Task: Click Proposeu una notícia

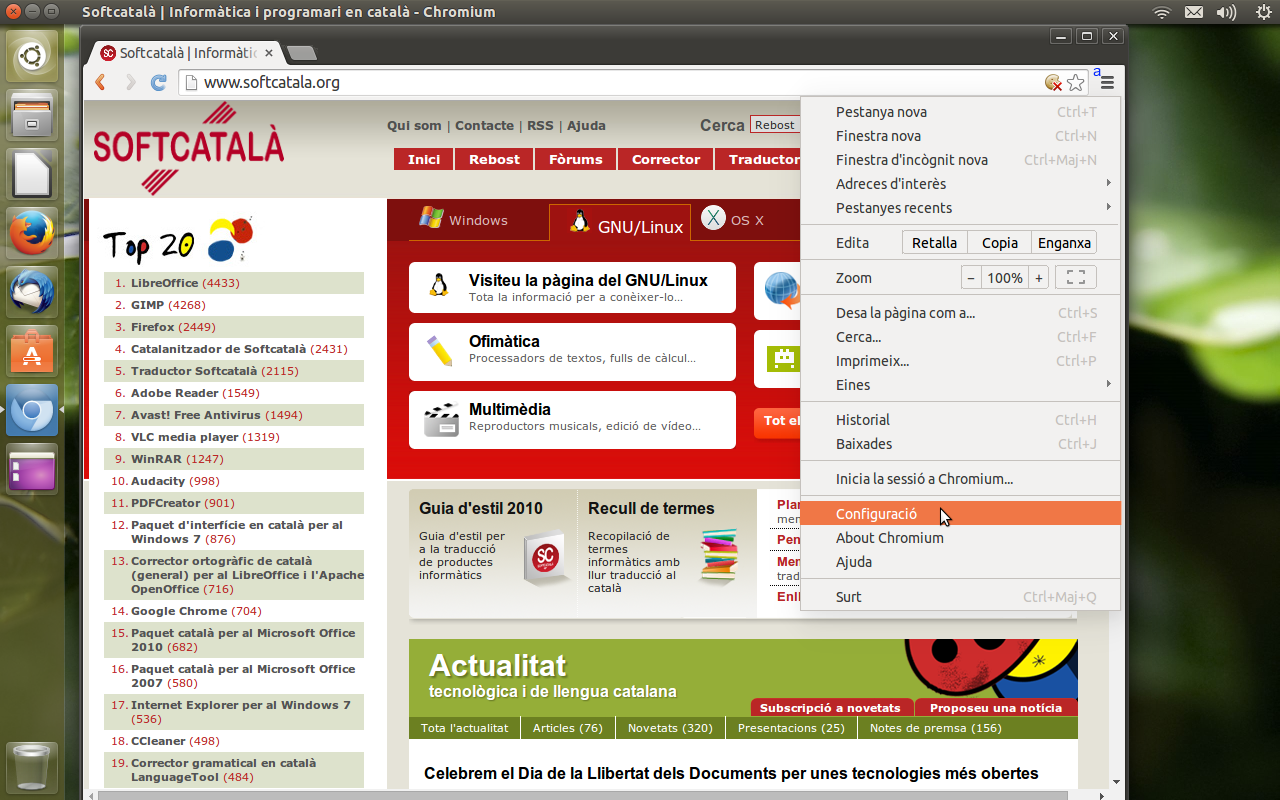Action: pyautogui.click(x=996, y=707)
